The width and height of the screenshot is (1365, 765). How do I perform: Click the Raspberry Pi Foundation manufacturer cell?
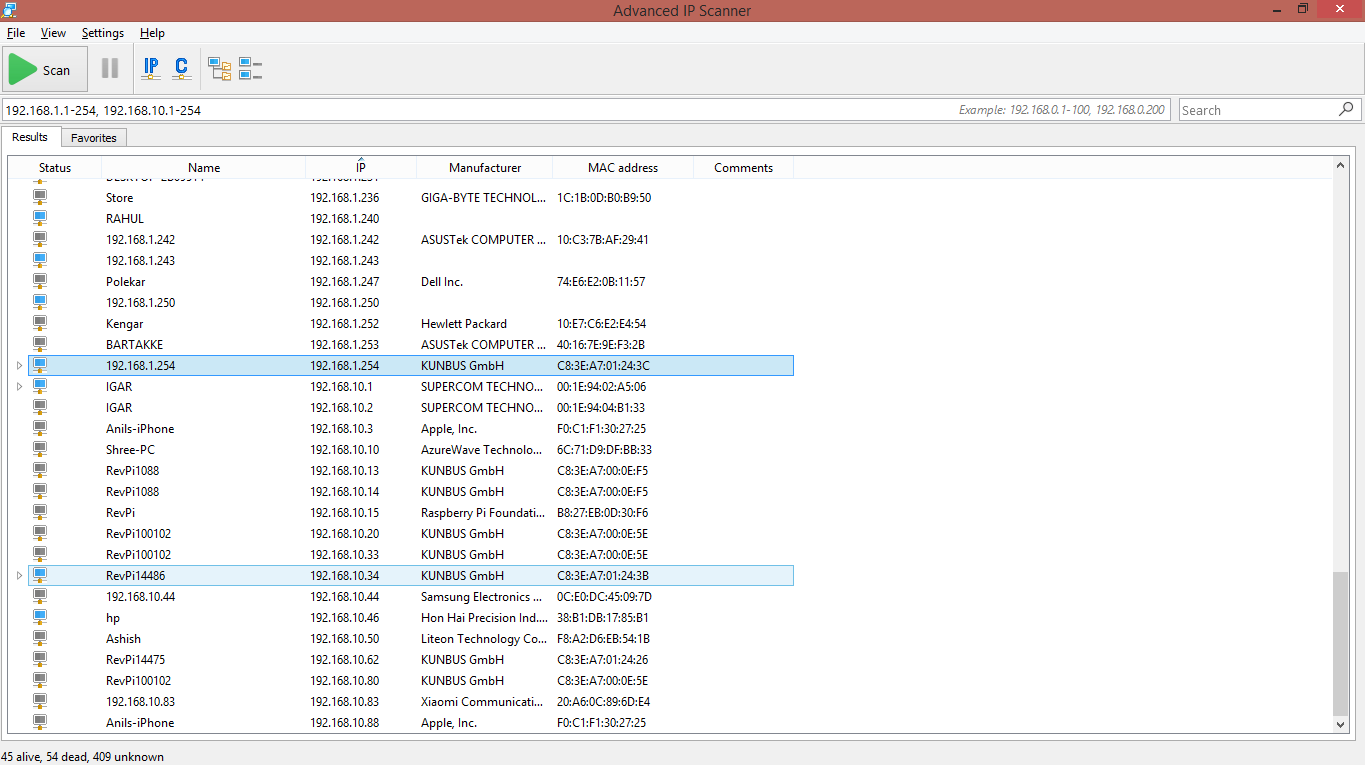(484, 513)
